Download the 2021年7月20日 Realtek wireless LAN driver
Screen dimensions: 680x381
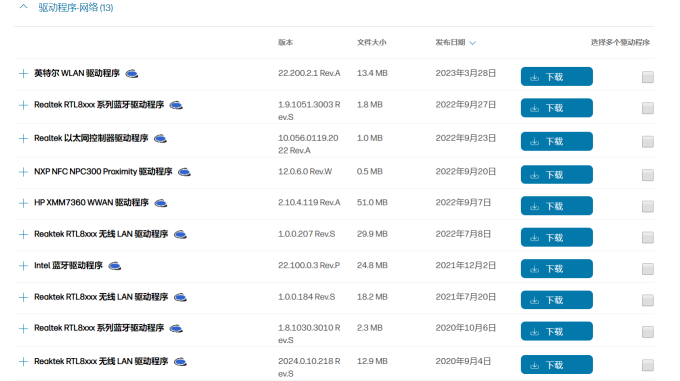click(x=556, y=300)
